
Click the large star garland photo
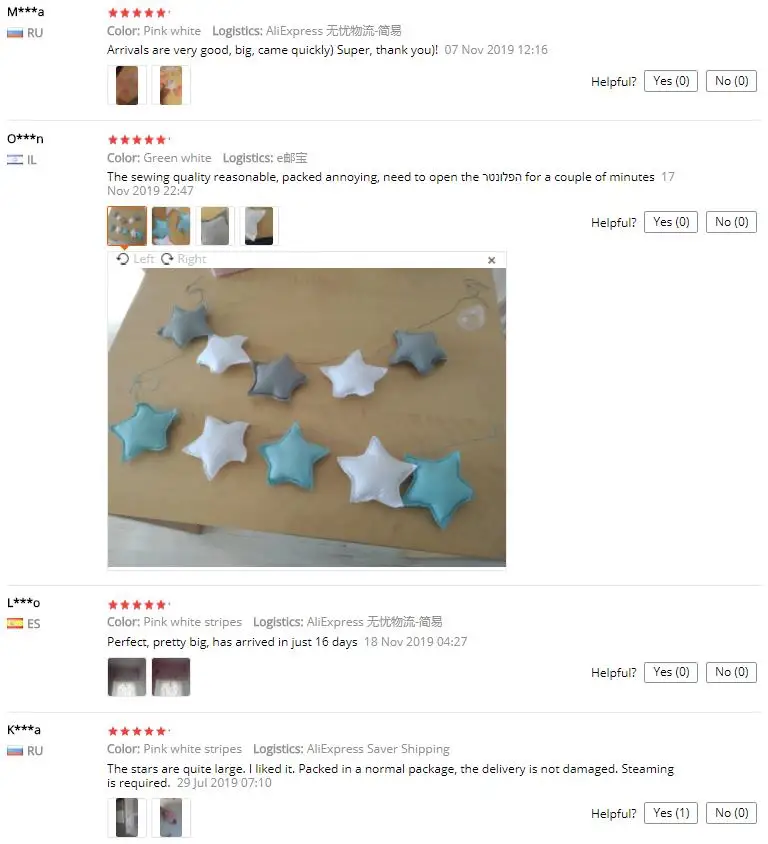click(307, 417)
